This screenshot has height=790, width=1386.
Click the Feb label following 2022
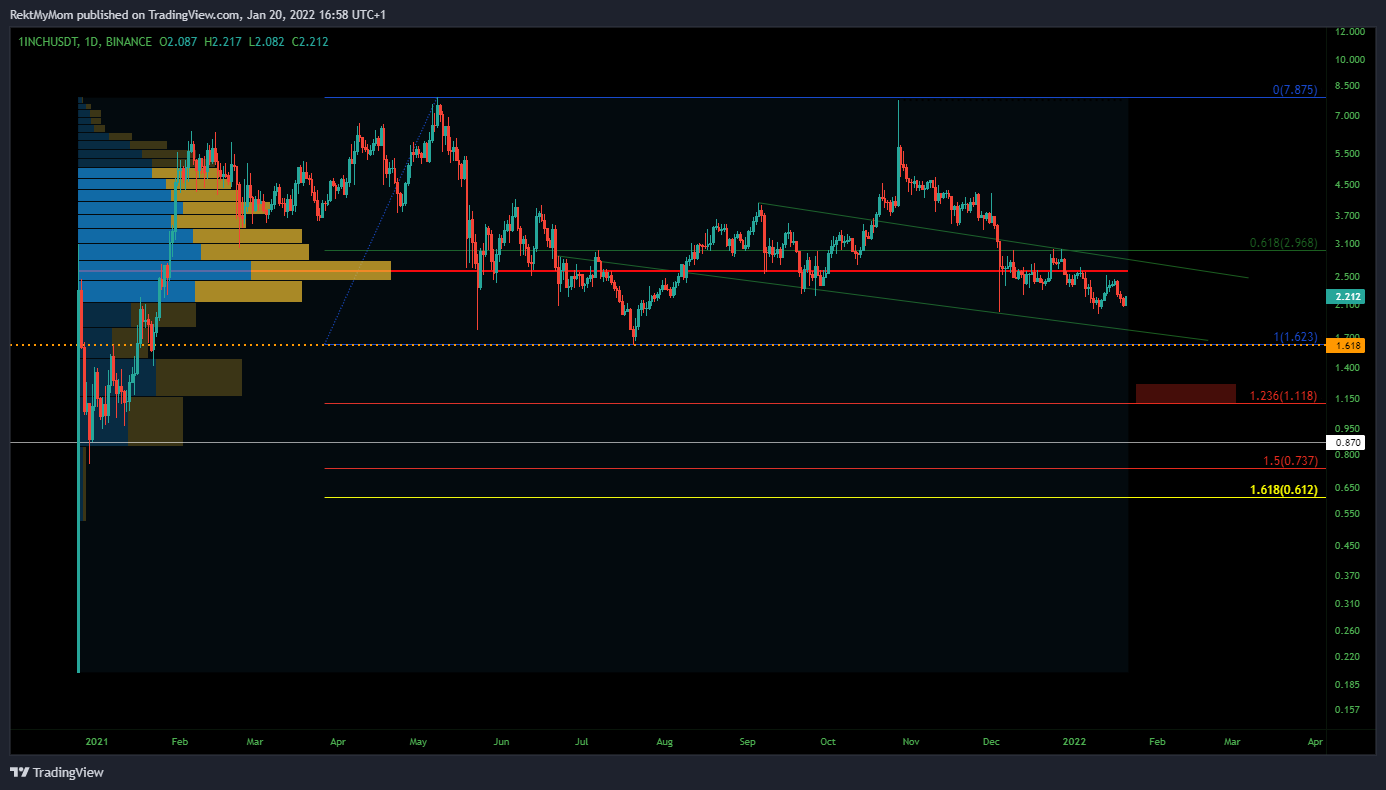tap(1156, 742)
